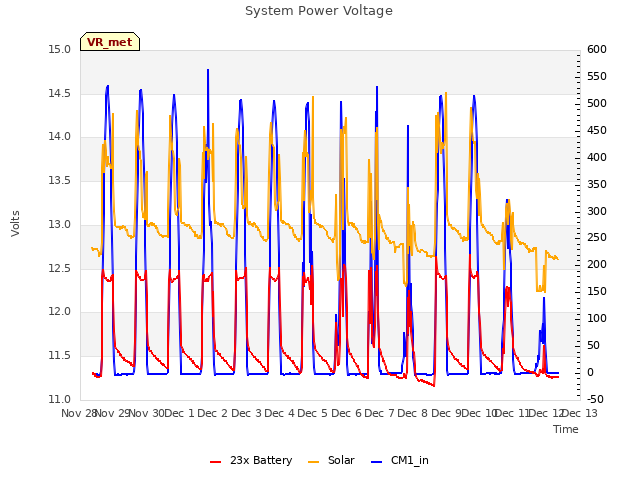The width and height of the screenshot is (640, 480).
Task: Click the red 23x Battery legend swatch
Action: [x=216, y=462]
